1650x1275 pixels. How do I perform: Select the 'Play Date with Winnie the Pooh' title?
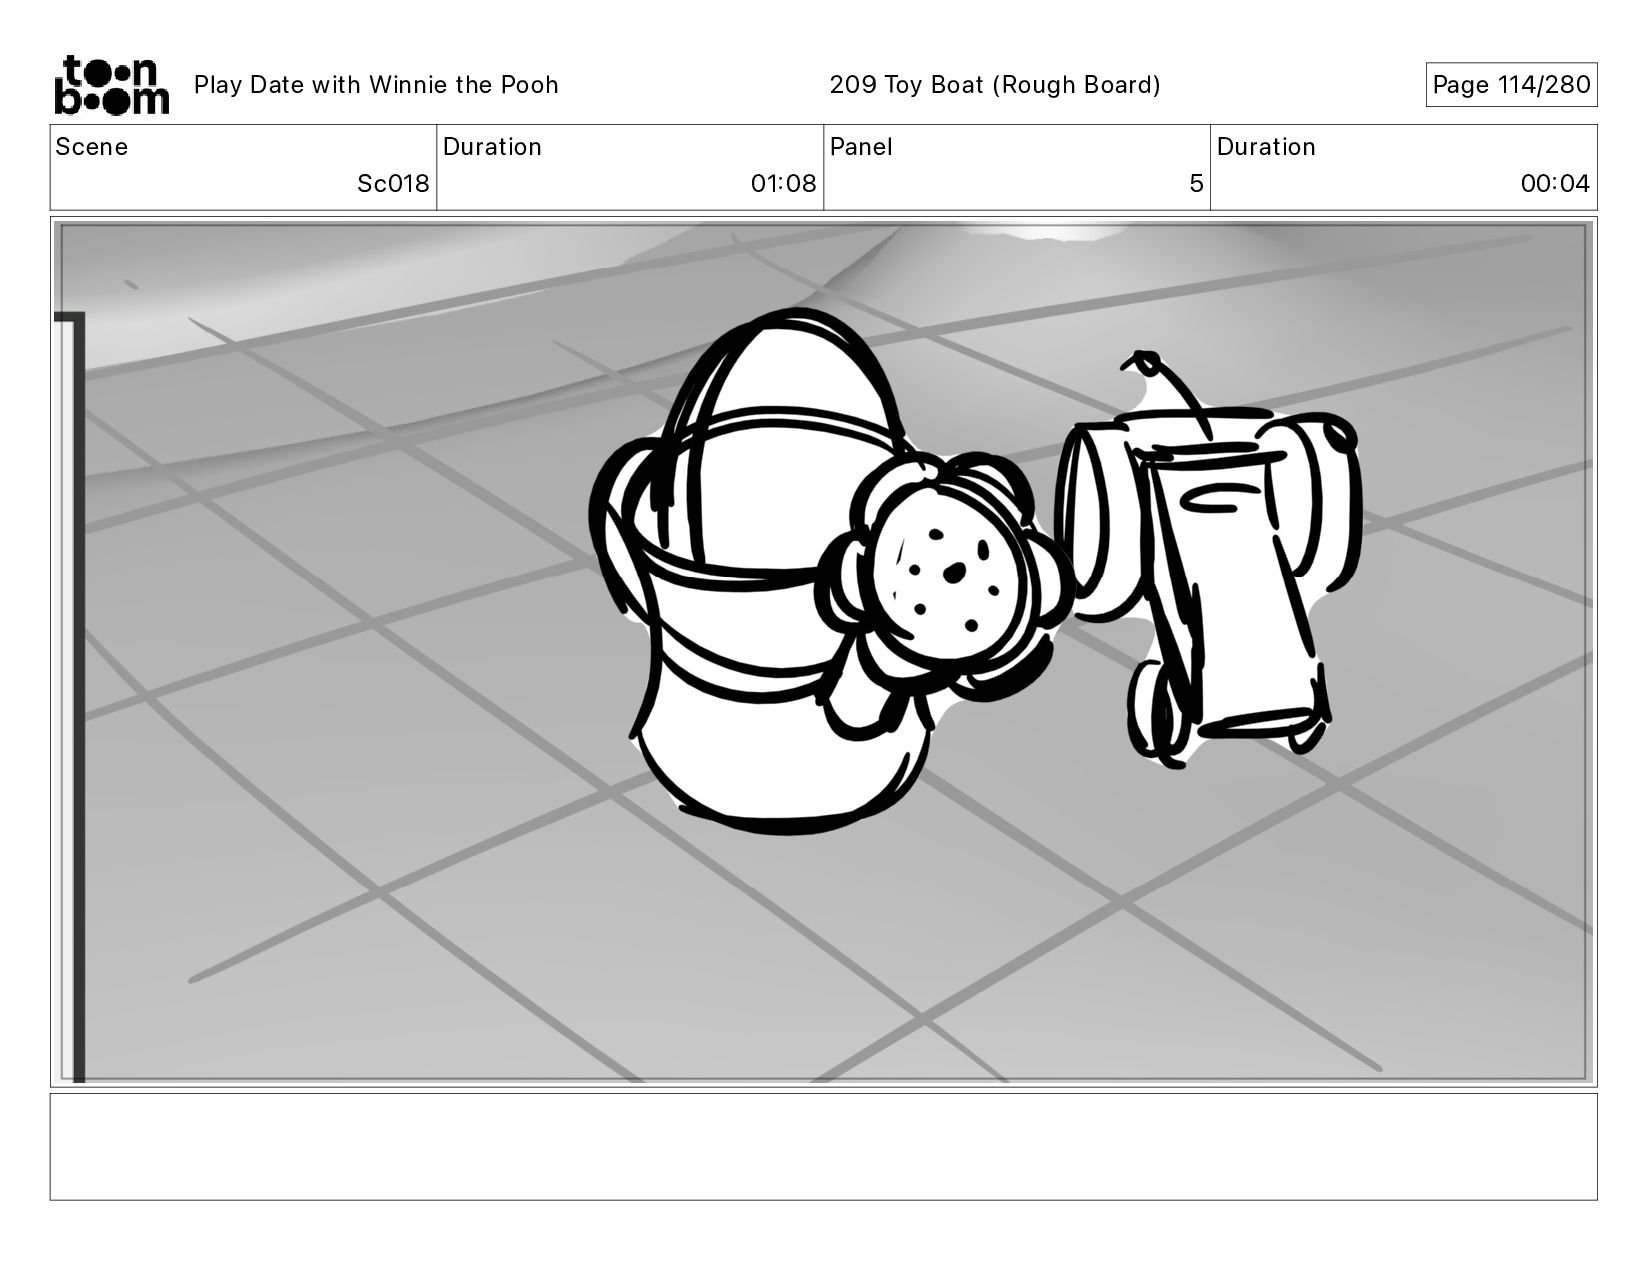coord(376,85)
